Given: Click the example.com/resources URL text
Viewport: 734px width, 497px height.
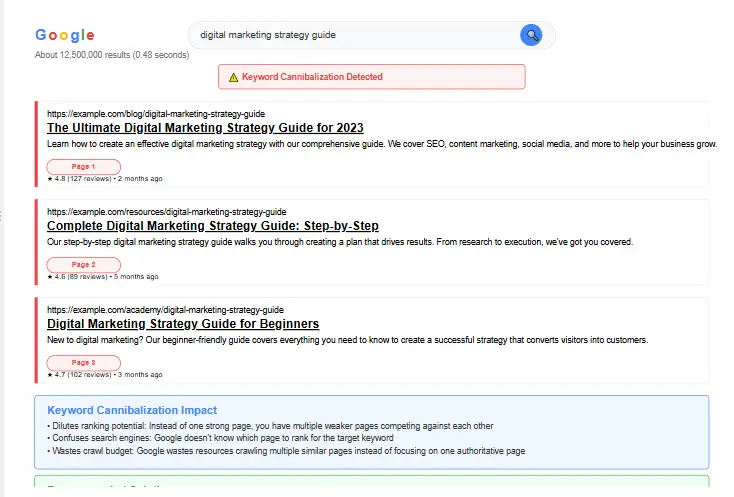Looking at the screenshot, I should [x=167, y=212].
